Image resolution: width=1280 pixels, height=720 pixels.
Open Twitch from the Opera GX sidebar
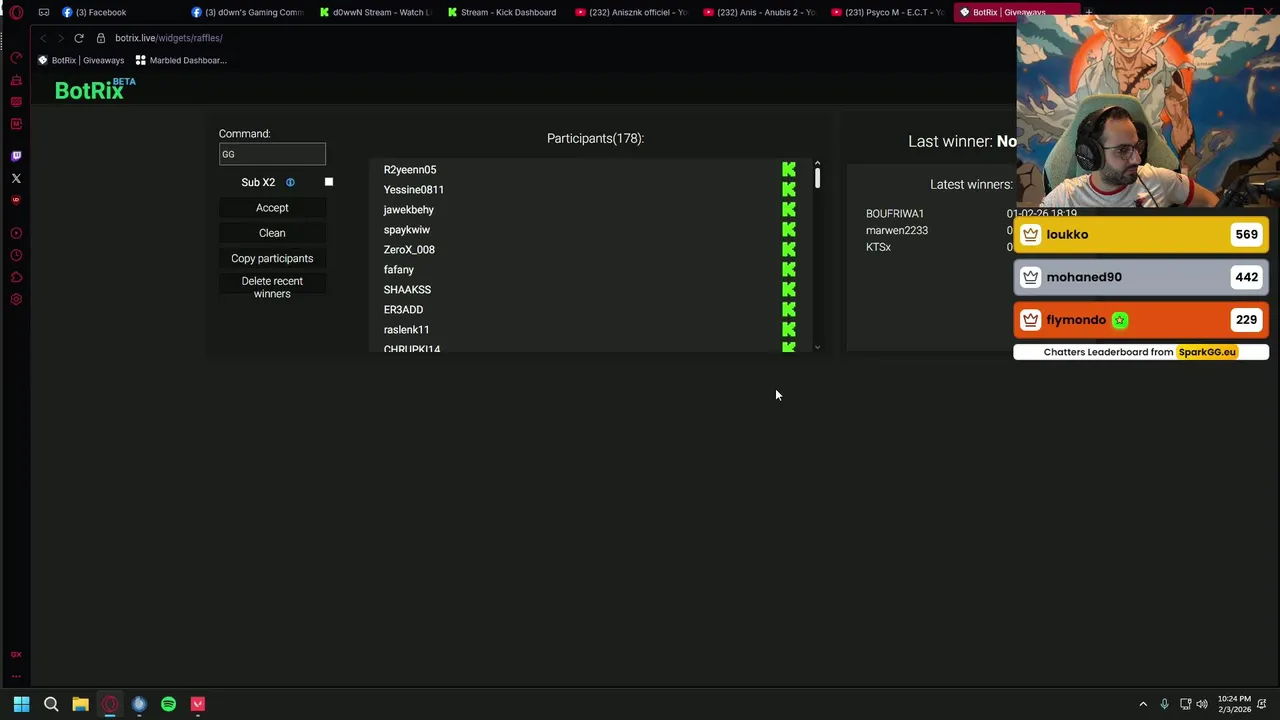click(x=16, y=156)
